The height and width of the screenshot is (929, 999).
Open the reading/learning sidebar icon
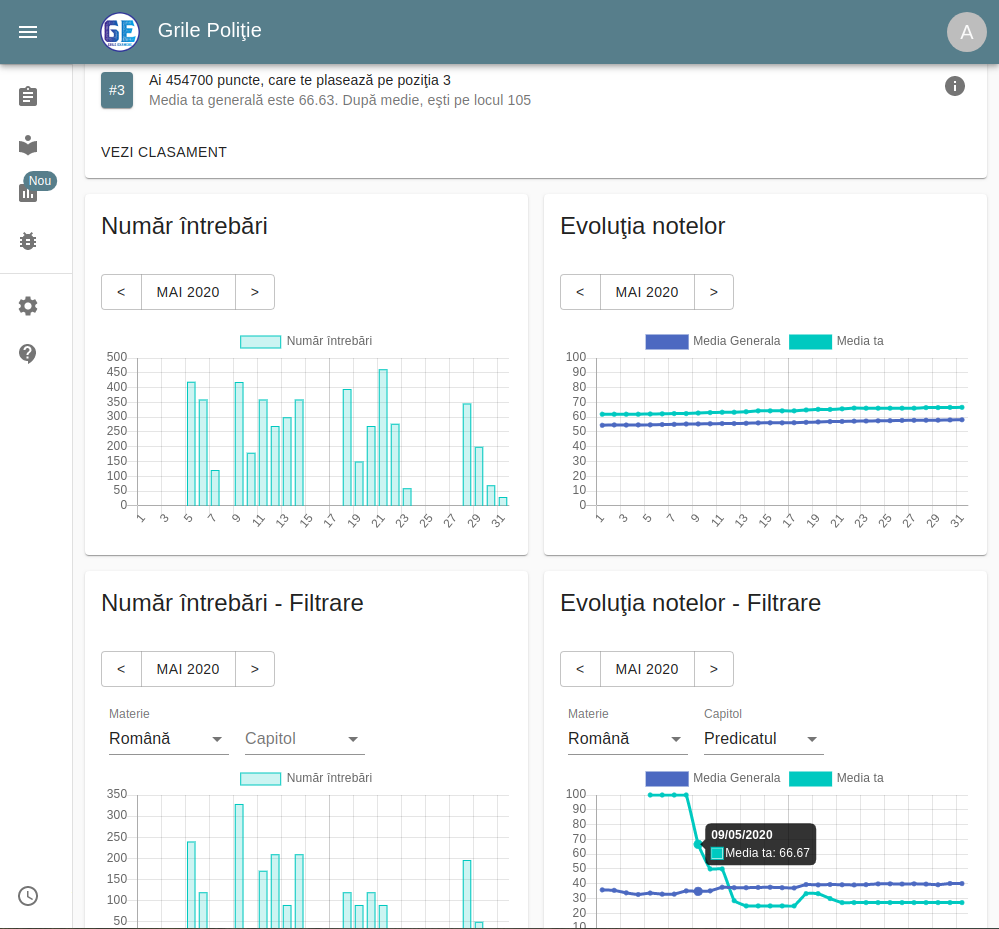click(28, 145)
